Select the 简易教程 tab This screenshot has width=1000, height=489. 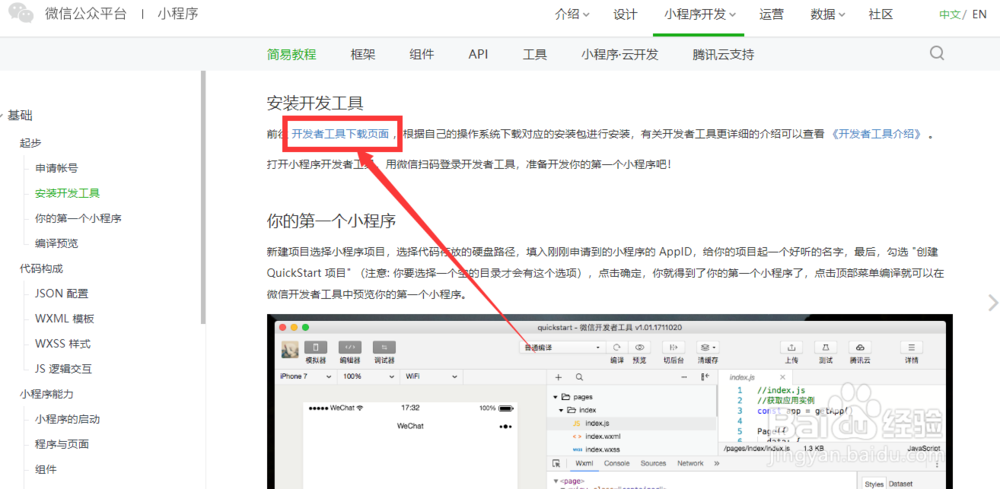coord(291,54)
